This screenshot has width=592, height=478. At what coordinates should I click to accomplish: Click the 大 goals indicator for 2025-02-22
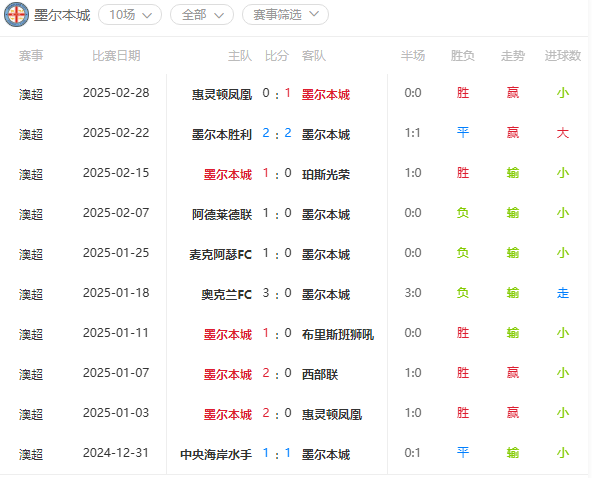[563, 133]
